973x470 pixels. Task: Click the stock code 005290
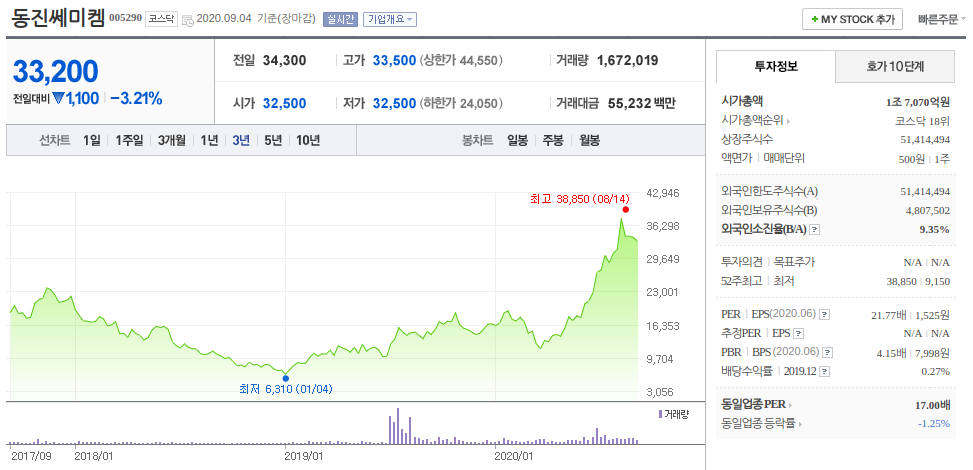pos(125,18)
